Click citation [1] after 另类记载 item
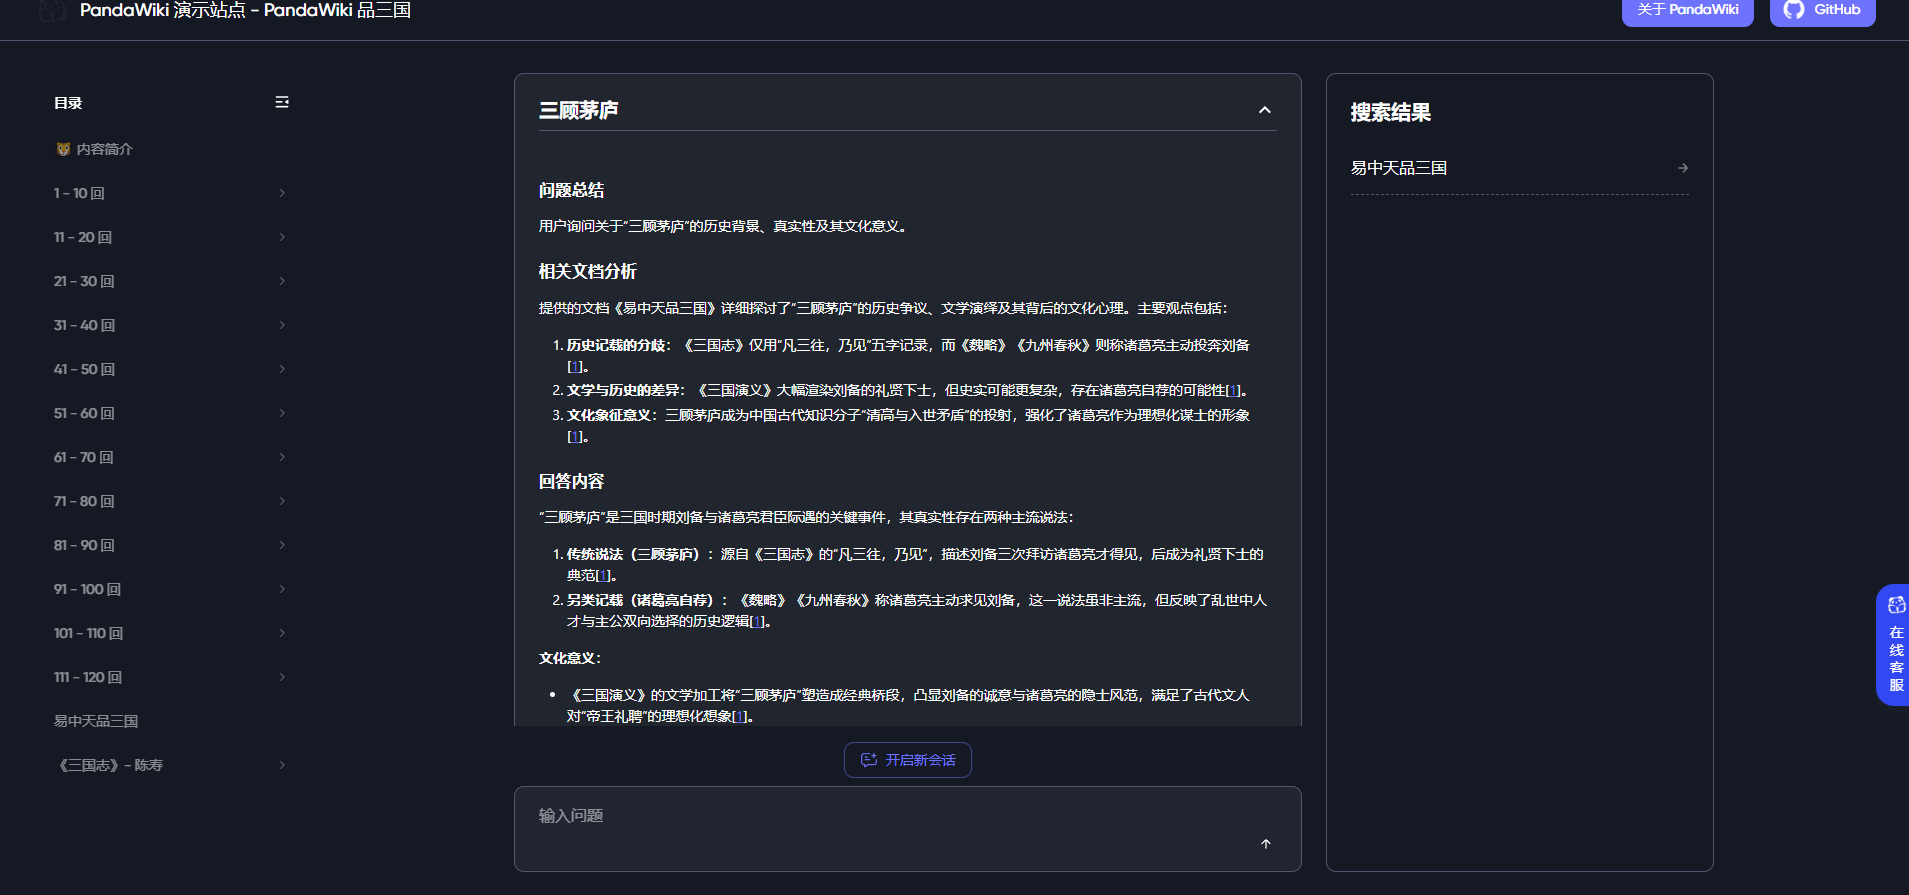 point(757,622)
